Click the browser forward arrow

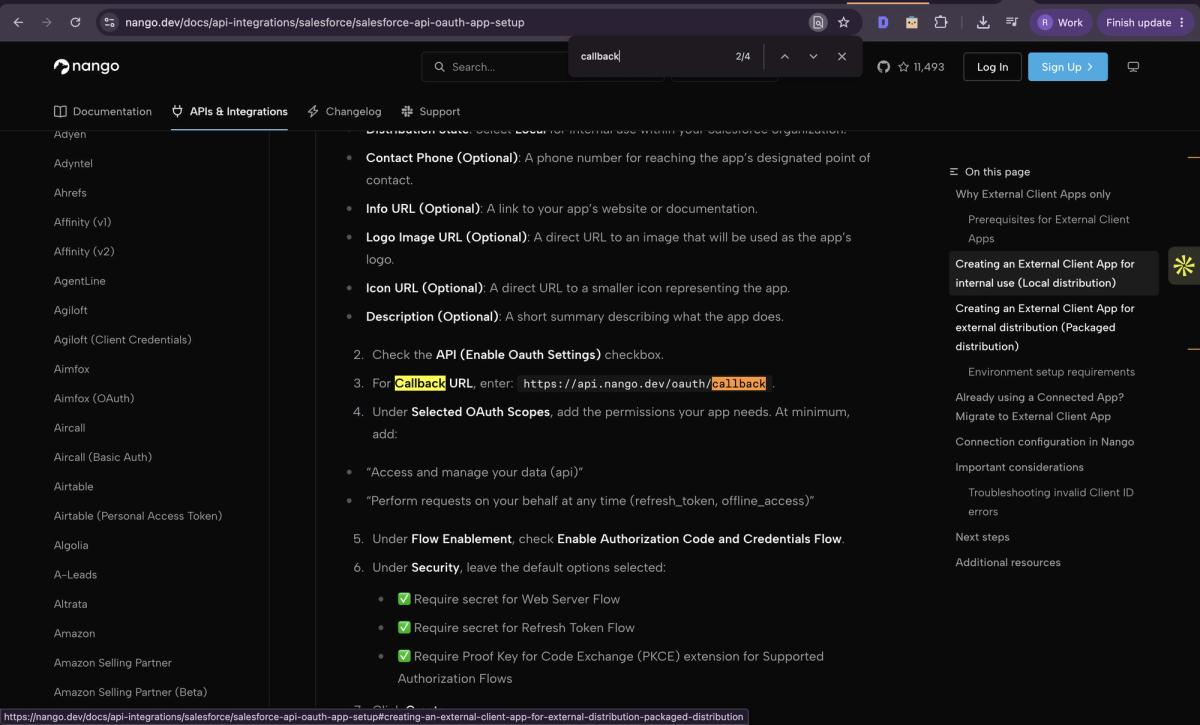[x=46, y=22]
